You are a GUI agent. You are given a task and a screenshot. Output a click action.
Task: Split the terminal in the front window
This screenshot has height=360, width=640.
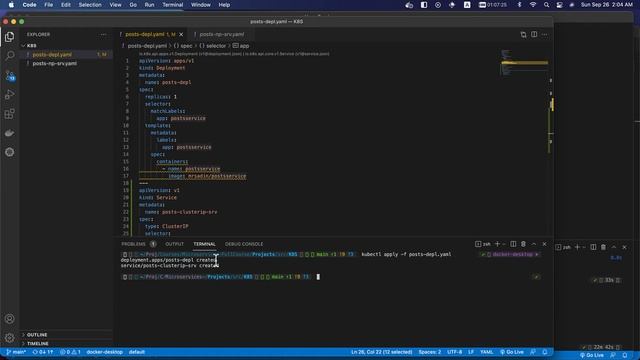(513, 244)
